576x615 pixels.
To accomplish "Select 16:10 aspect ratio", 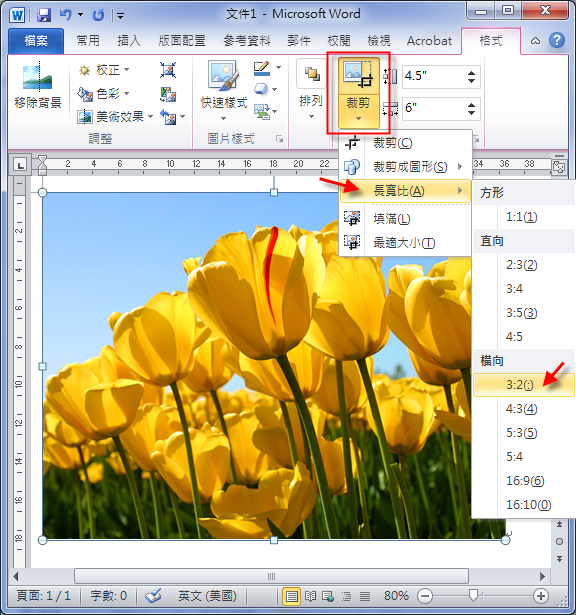I will coord(523,504).
